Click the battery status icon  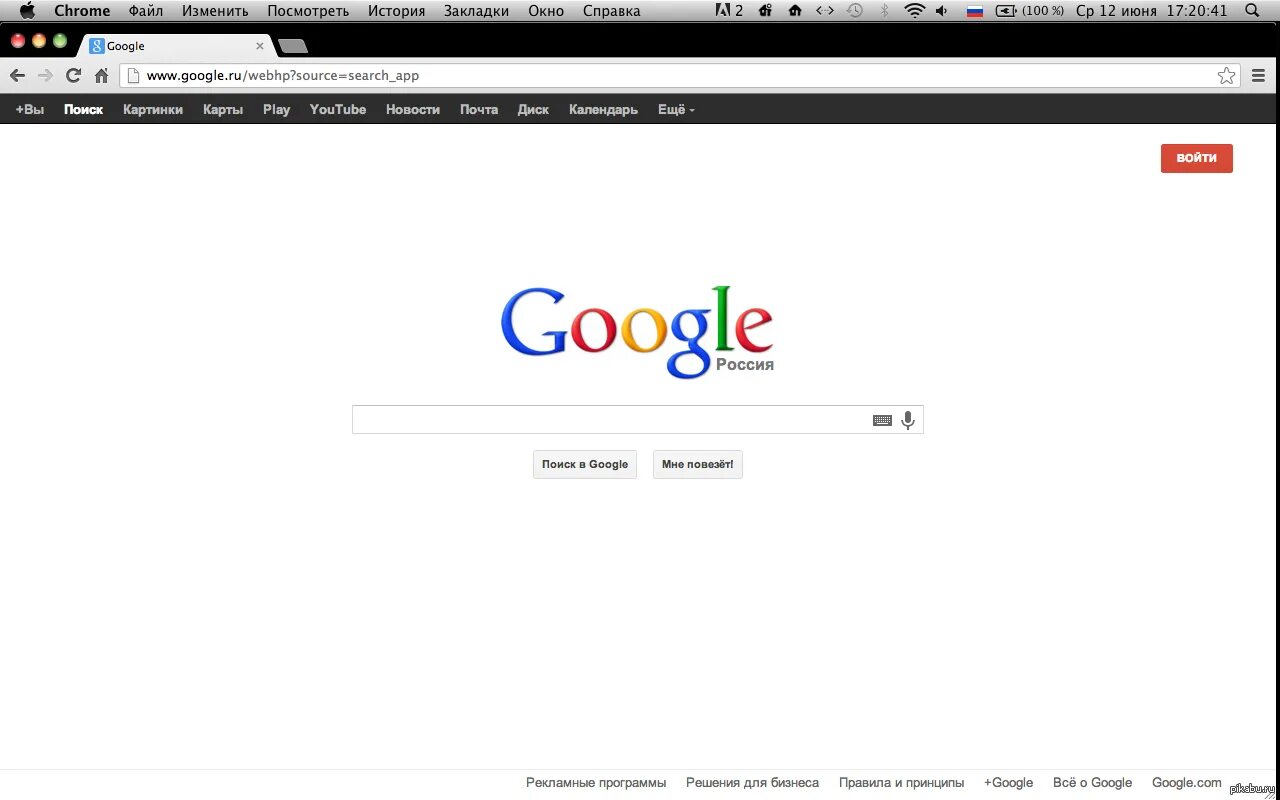pyautogui.click(x=1006, y=11)
